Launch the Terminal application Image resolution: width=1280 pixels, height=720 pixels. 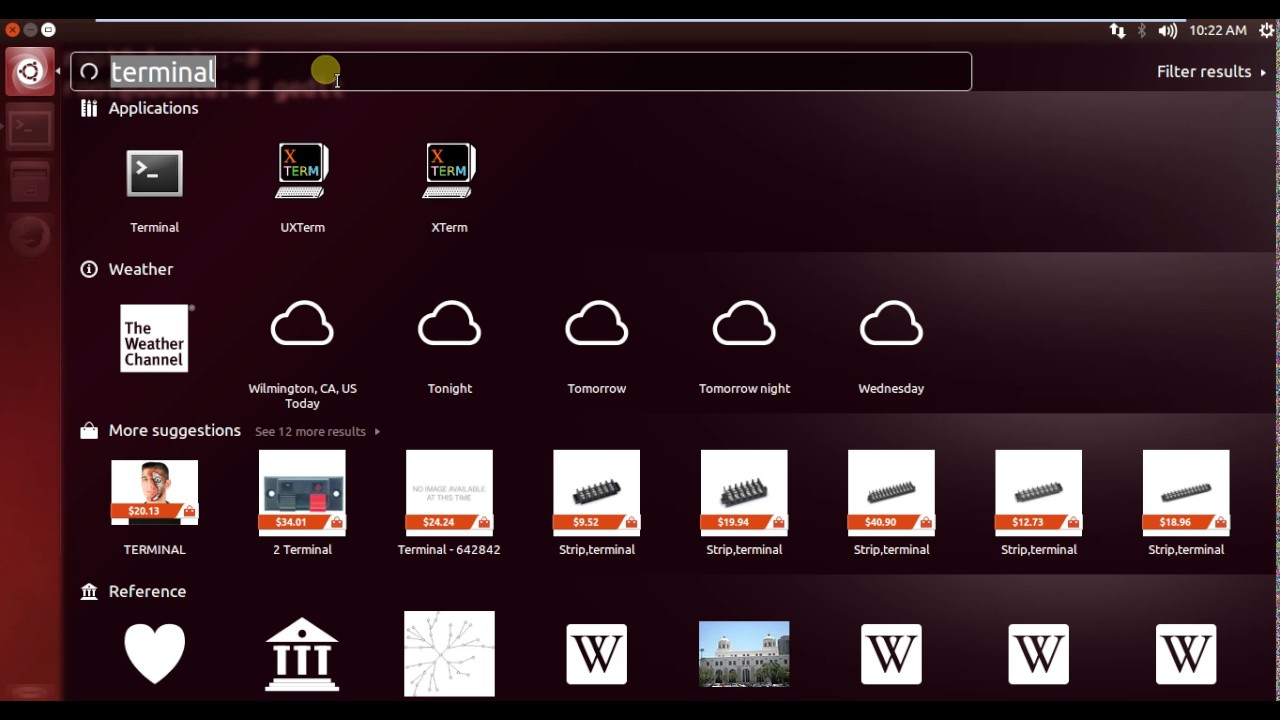(x=154, y=174)
